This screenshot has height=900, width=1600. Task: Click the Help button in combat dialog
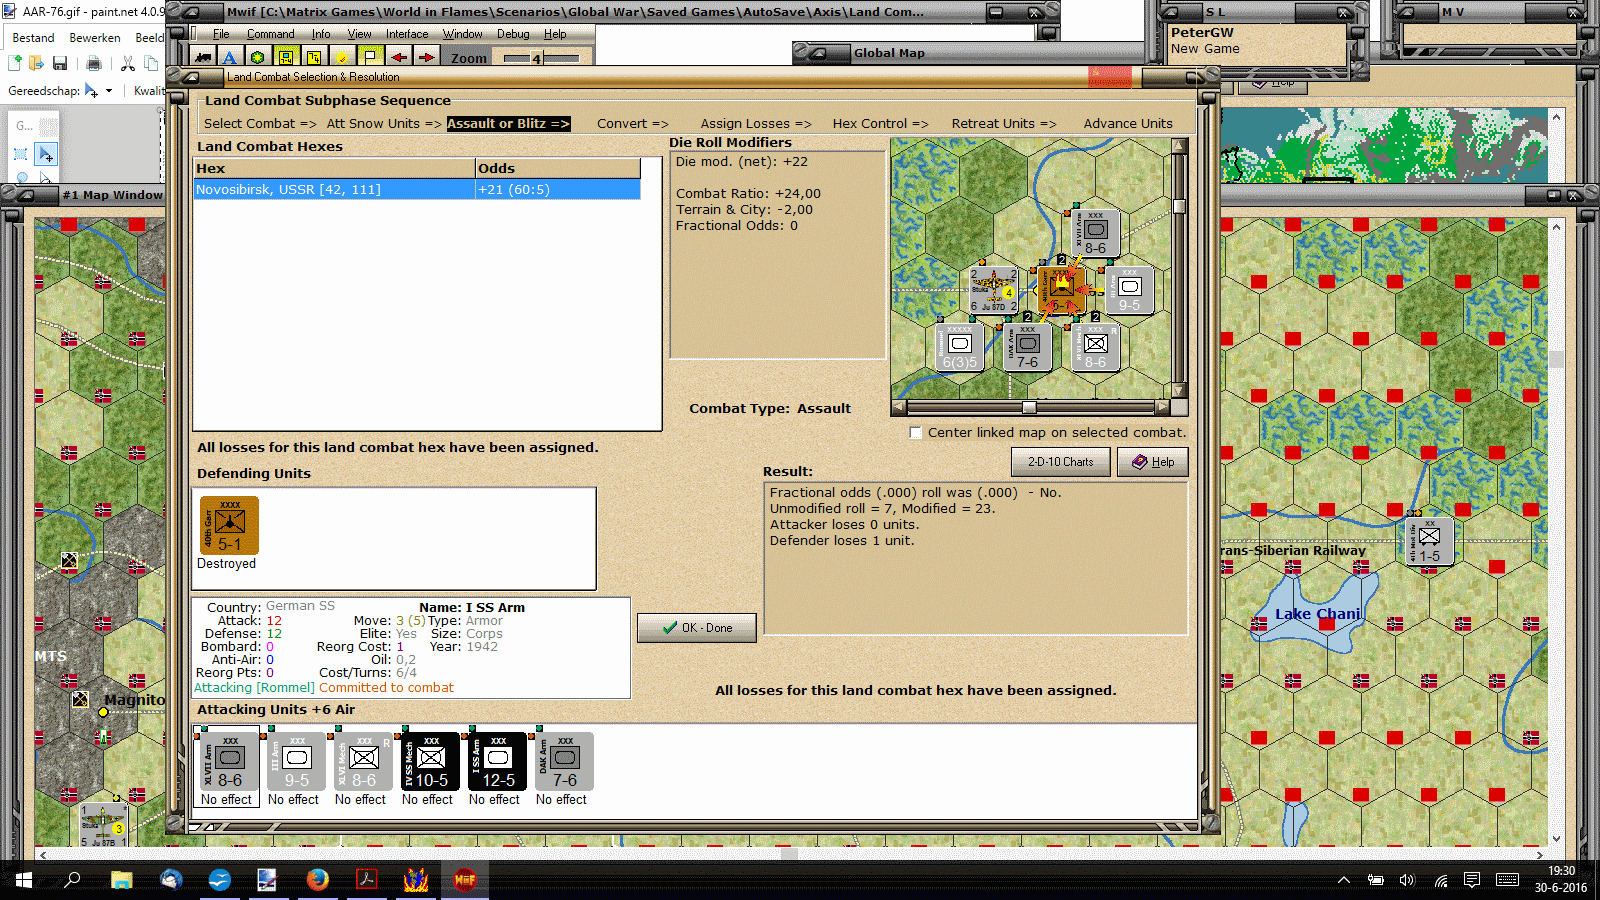[x=1152, y=462]
